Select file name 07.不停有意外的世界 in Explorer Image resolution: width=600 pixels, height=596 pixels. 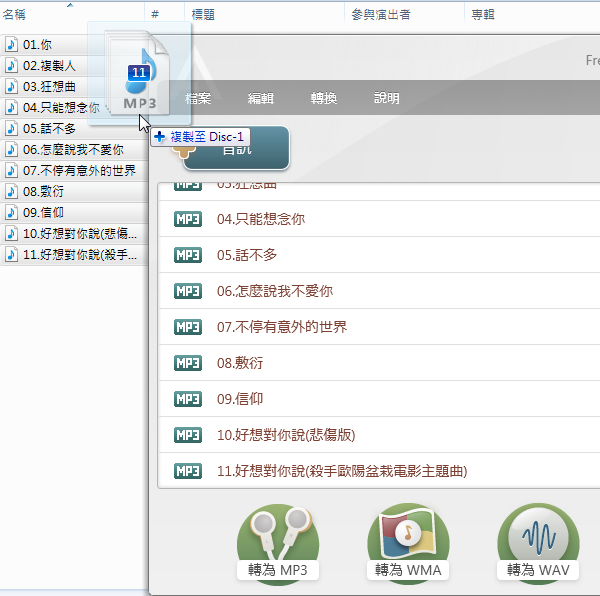[x=79, y=171]
